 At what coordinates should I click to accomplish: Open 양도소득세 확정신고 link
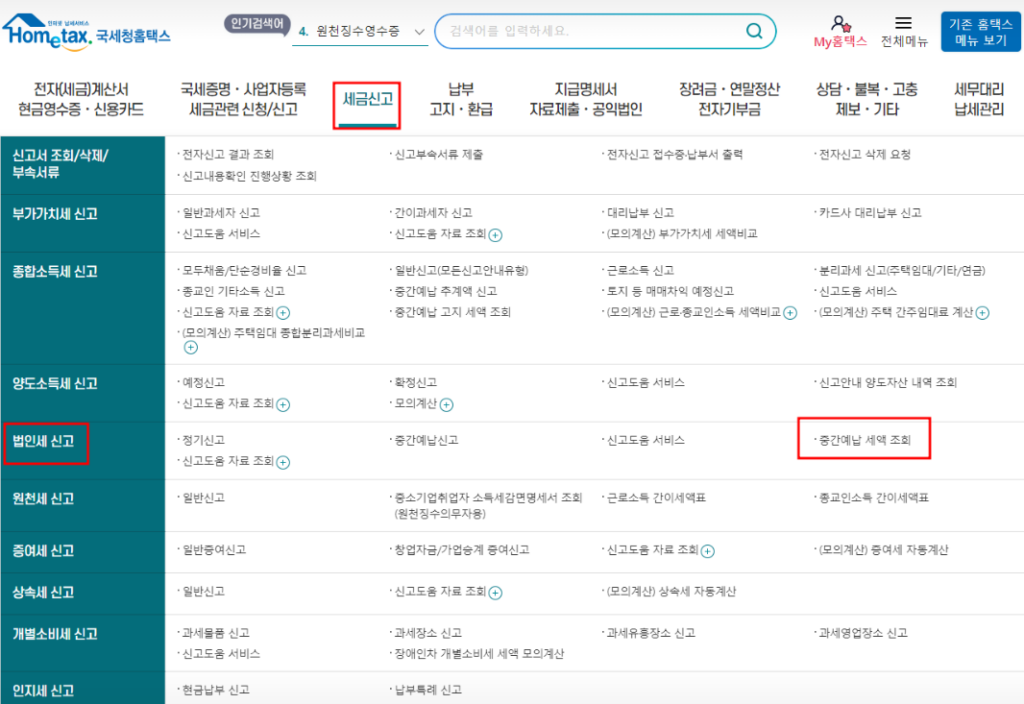coord(415,383)
